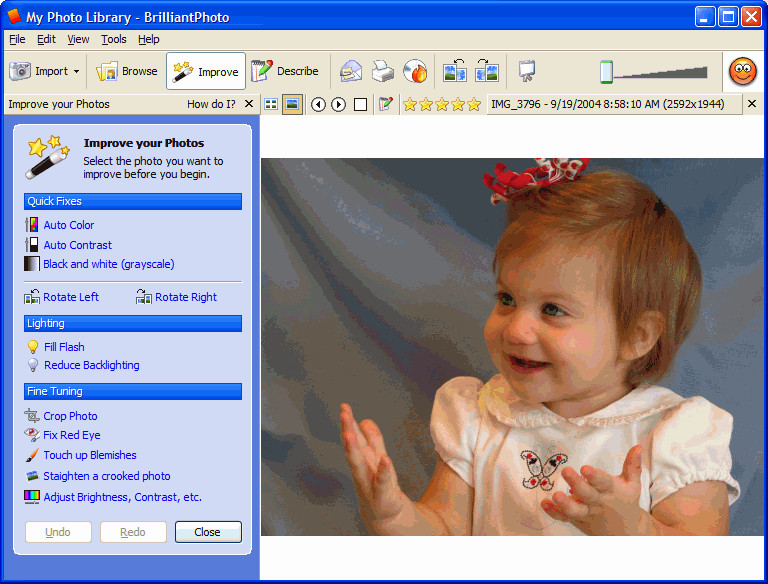Go to the previous photo
The image size is (768, 584).
tap(318, 104)
